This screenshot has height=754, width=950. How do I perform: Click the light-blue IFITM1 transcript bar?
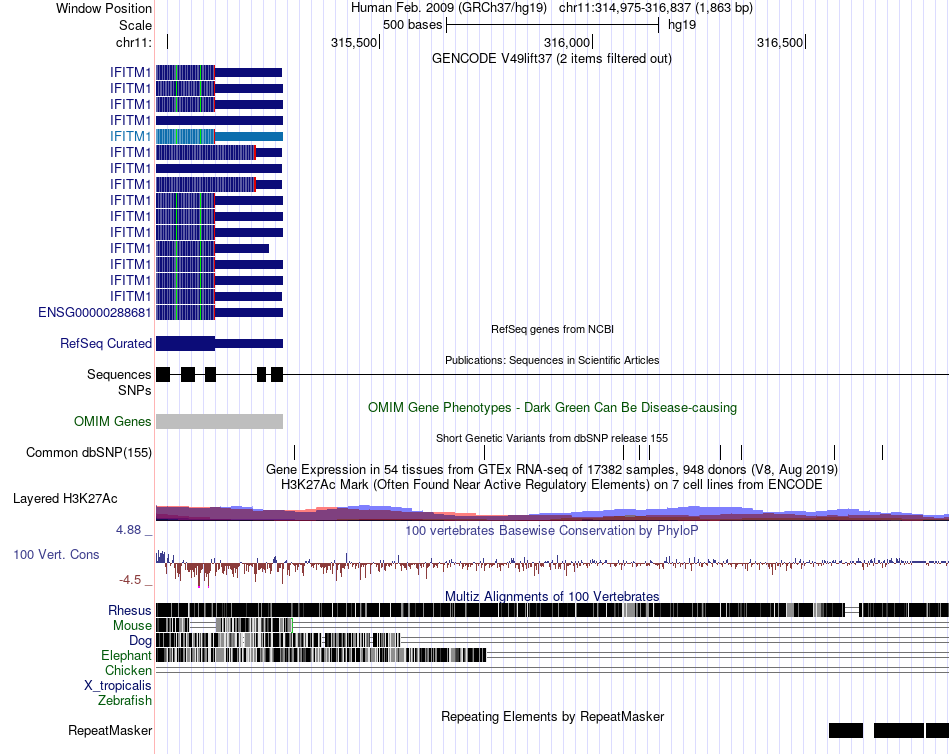(x=219, y=136)
